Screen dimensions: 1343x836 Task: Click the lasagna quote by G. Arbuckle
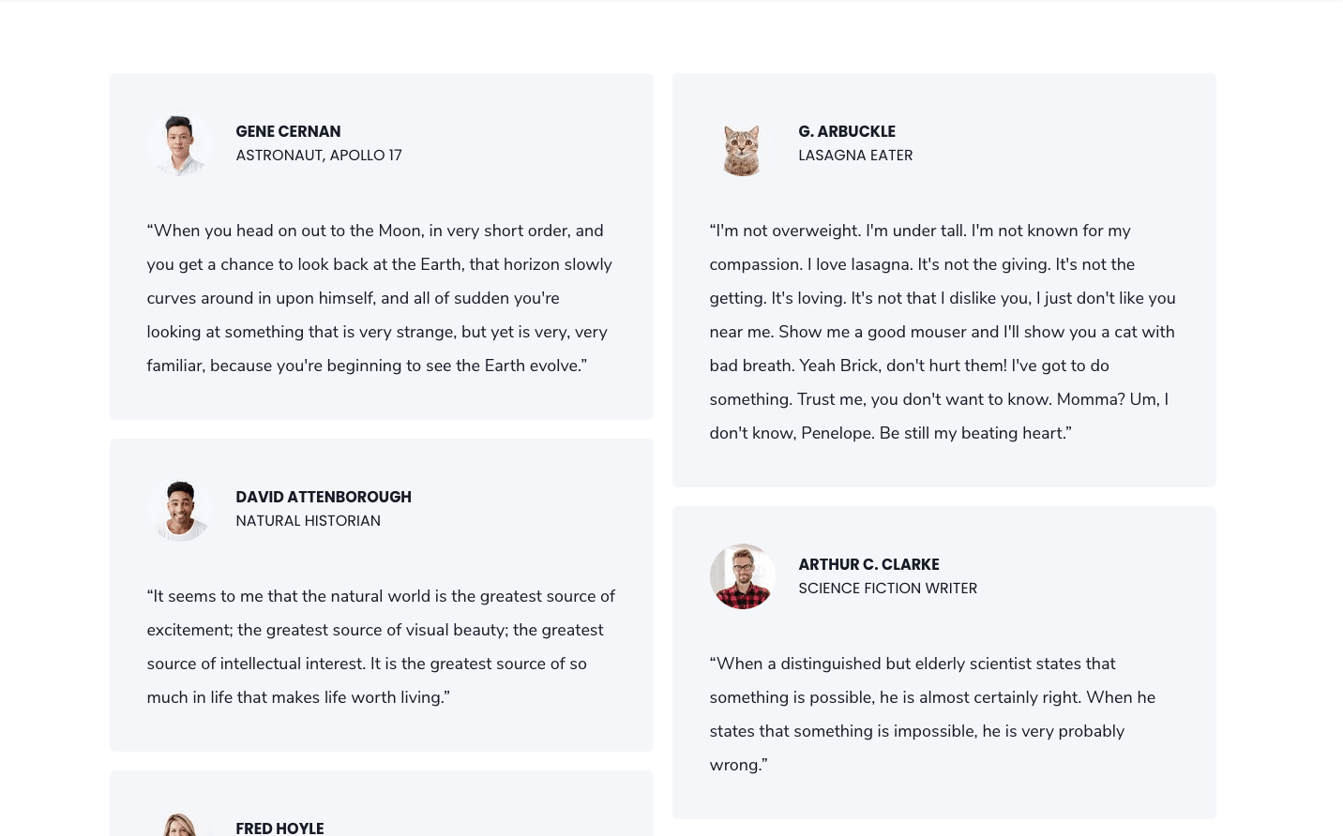pos(943,332)
